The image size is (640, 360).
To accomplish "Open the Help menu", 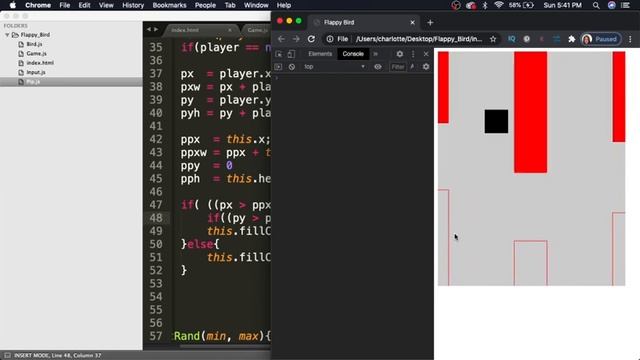I will point(284,5).
